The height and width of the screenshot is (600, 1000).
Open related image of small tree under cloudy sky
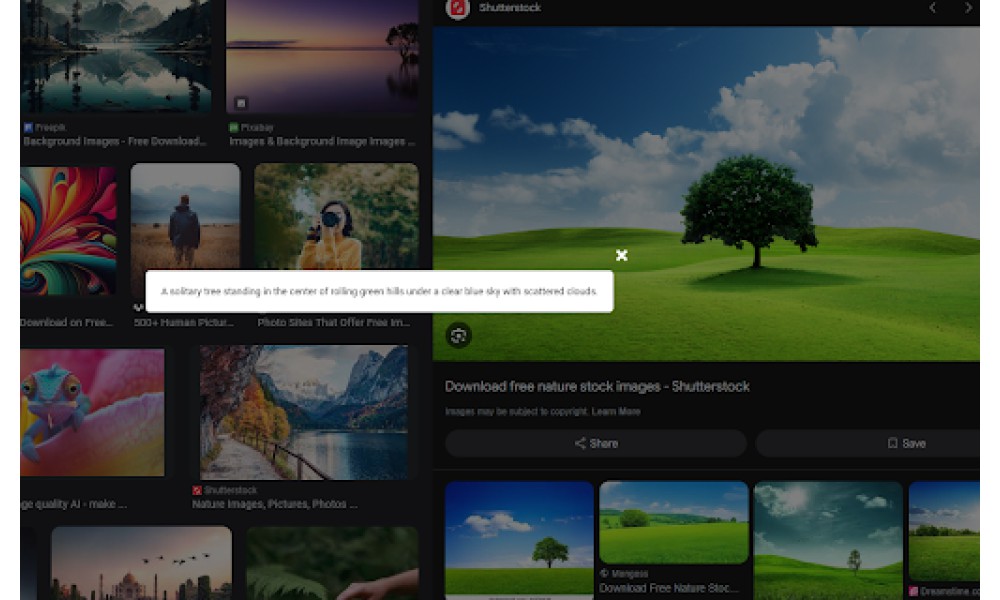[x=828, y=540]
